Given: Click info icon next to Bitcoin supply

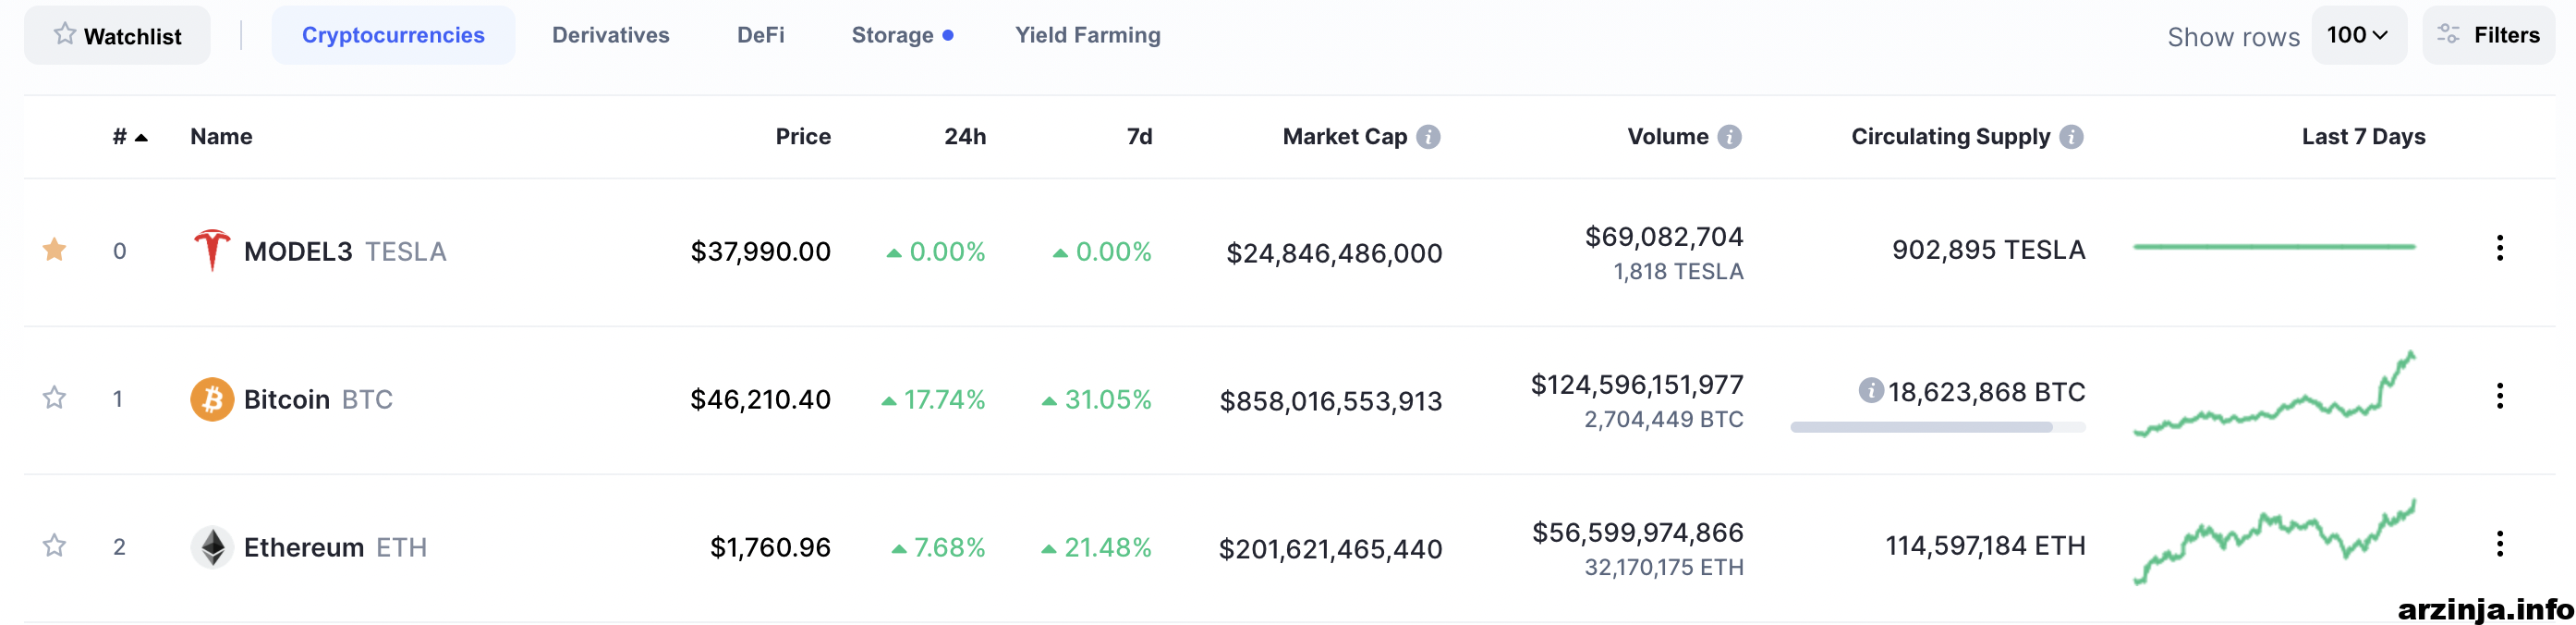Looking at the screenshot, I should pyautogui.click(x=1871, y=391).
